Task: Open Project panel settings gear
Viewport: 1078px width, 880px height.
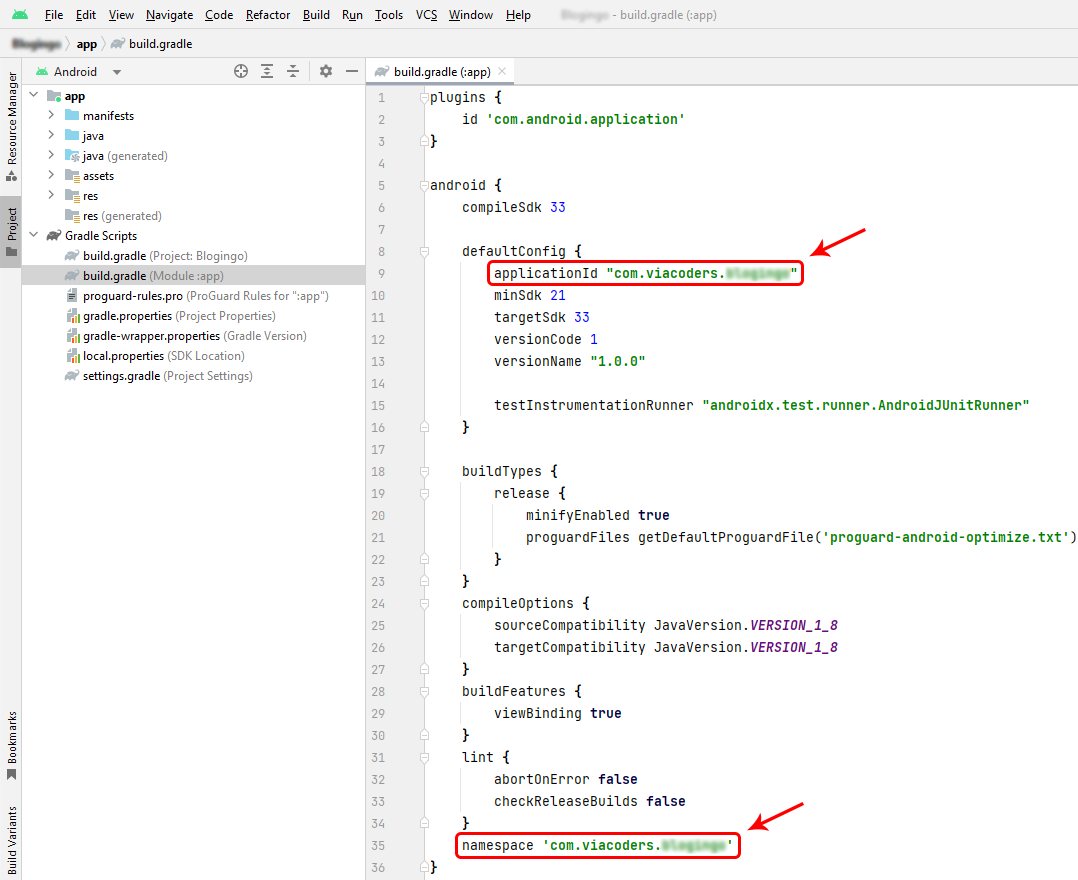Action: (x=326, y=71)
